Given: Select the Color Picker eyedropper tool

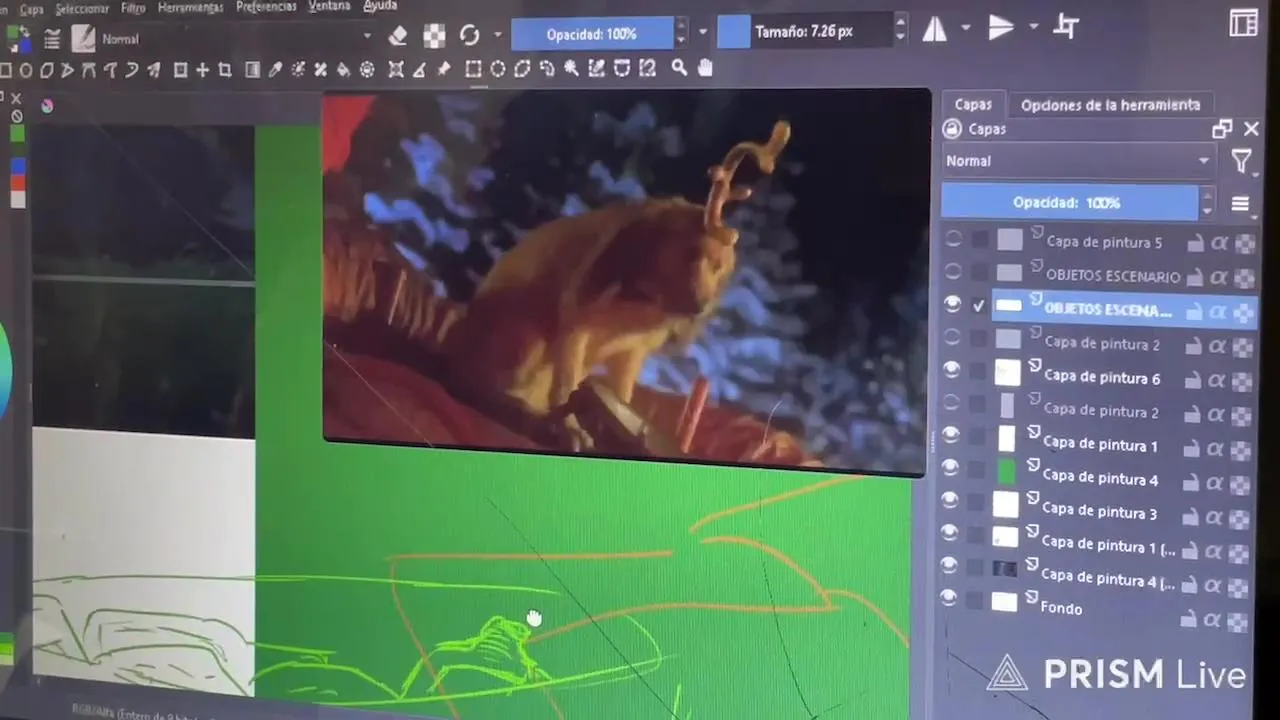Looking at the screenshot, I should click(x=275, y=69).
